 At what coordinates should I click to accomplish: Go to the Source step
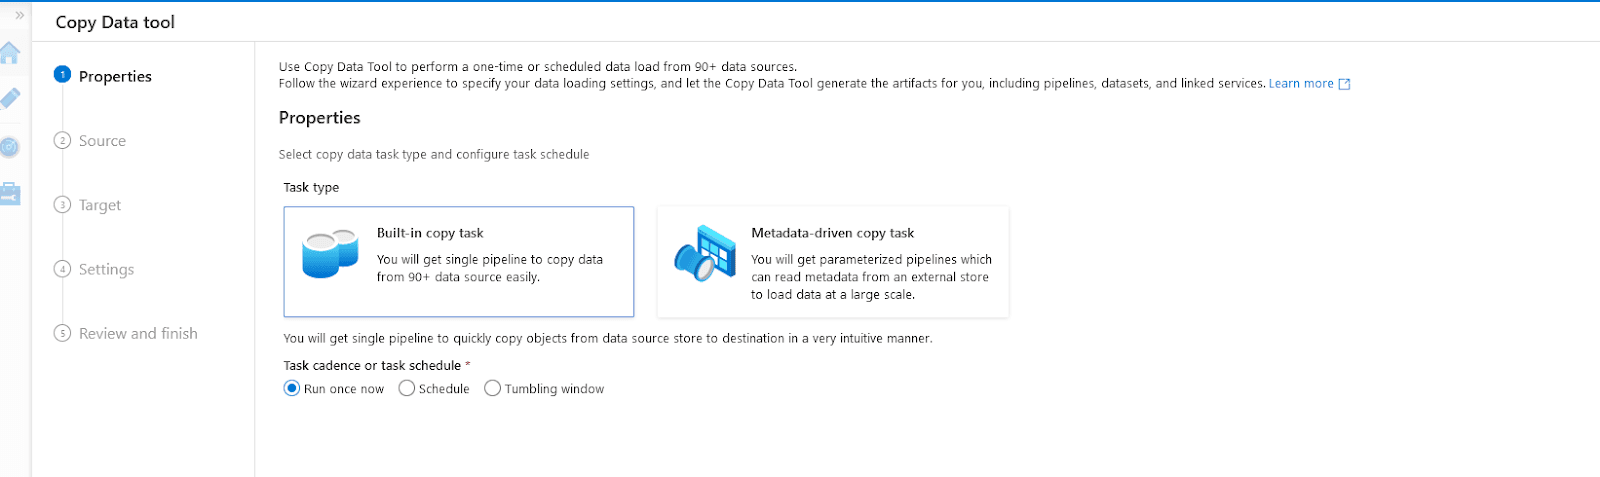[102, 141]
